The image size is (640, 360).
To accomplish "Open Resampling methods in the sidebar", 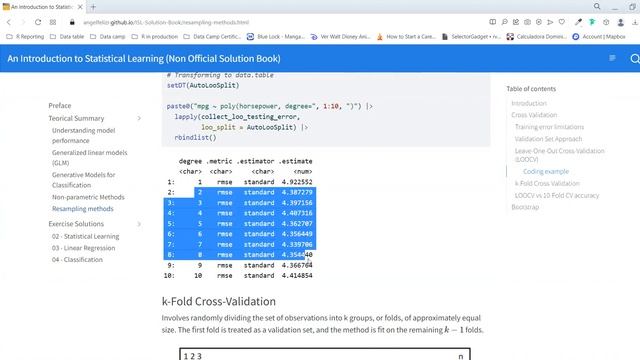I will [82, 209].
